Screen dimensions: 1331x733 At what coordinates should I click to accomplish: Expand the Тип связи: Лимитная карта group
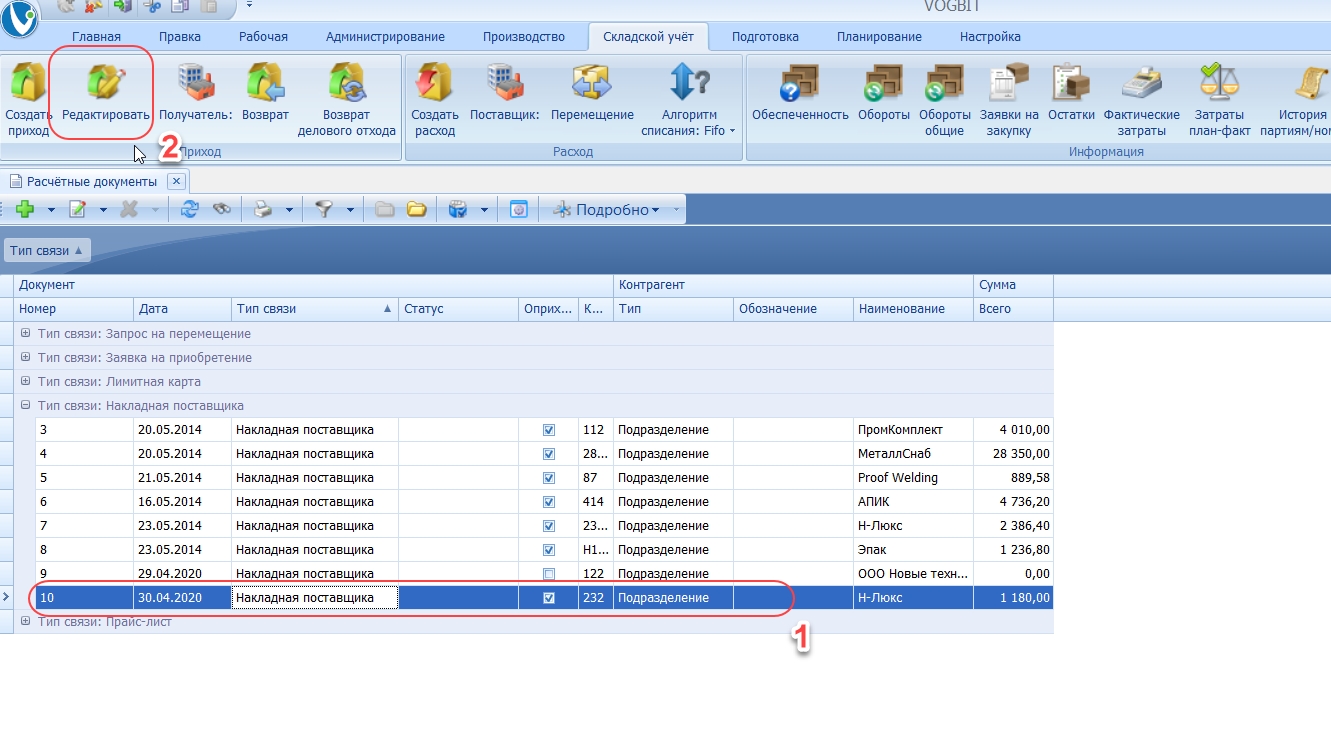[26, 382]
